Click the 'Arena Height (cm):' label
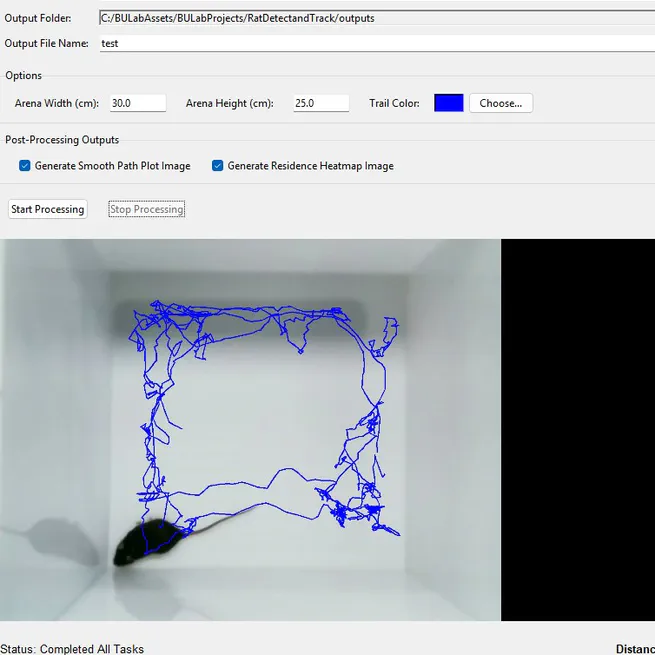The image size is (655, 655). (x=230, y=103)
